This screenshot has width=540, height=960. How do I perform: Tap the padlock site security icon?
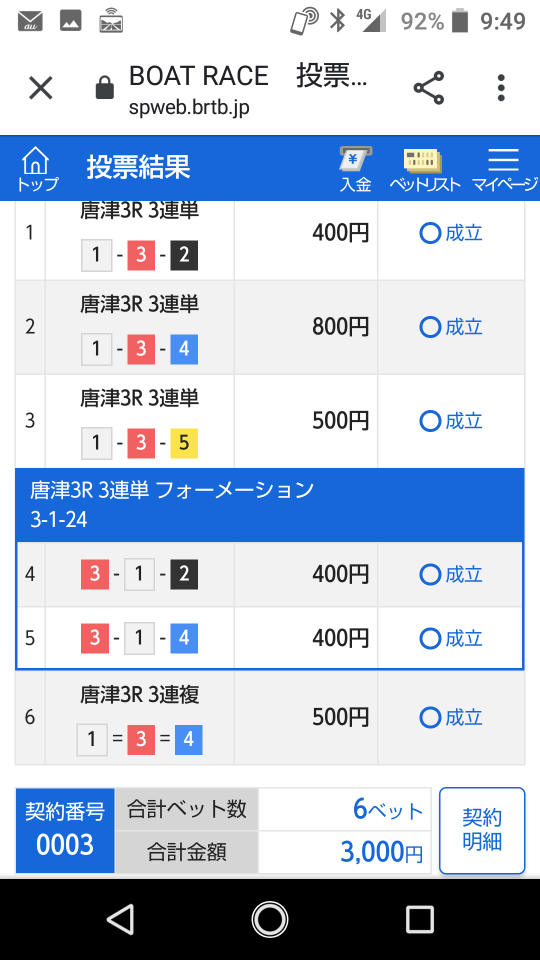(x=105, y=88)
